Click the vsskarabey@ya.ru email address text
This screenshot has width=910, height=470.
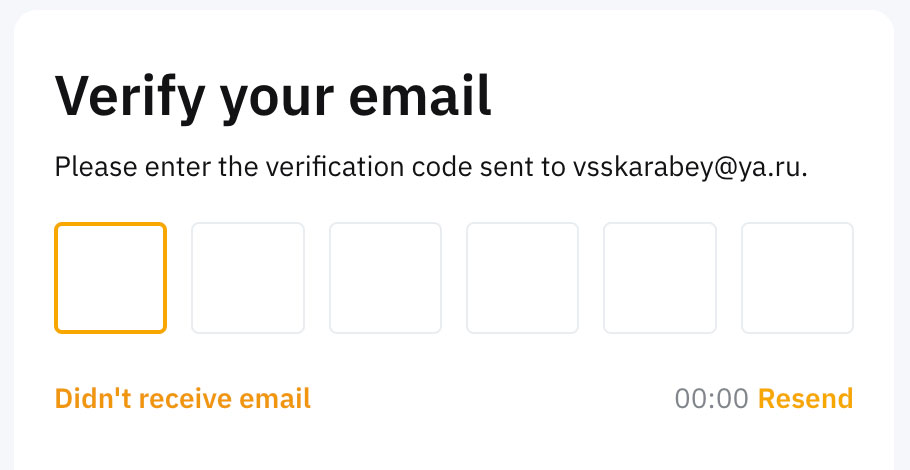tap(689, 166)
